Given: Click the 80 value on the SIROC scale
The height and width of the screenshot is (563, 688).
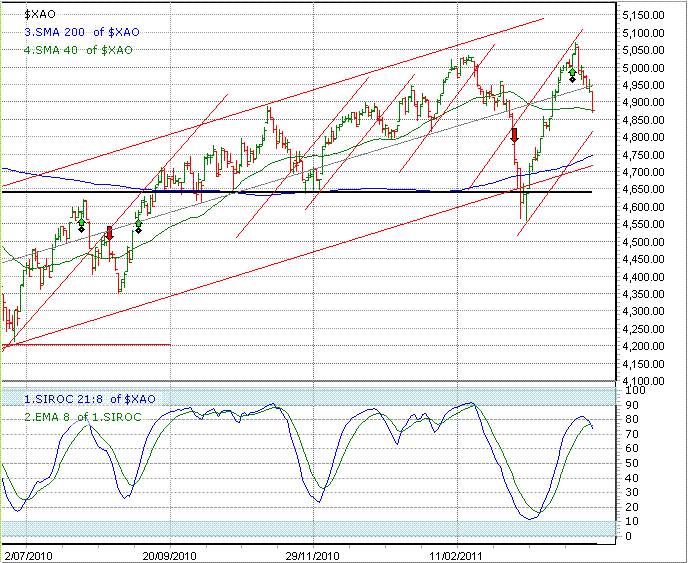Looking at the screenshot, I should (631, 420).
